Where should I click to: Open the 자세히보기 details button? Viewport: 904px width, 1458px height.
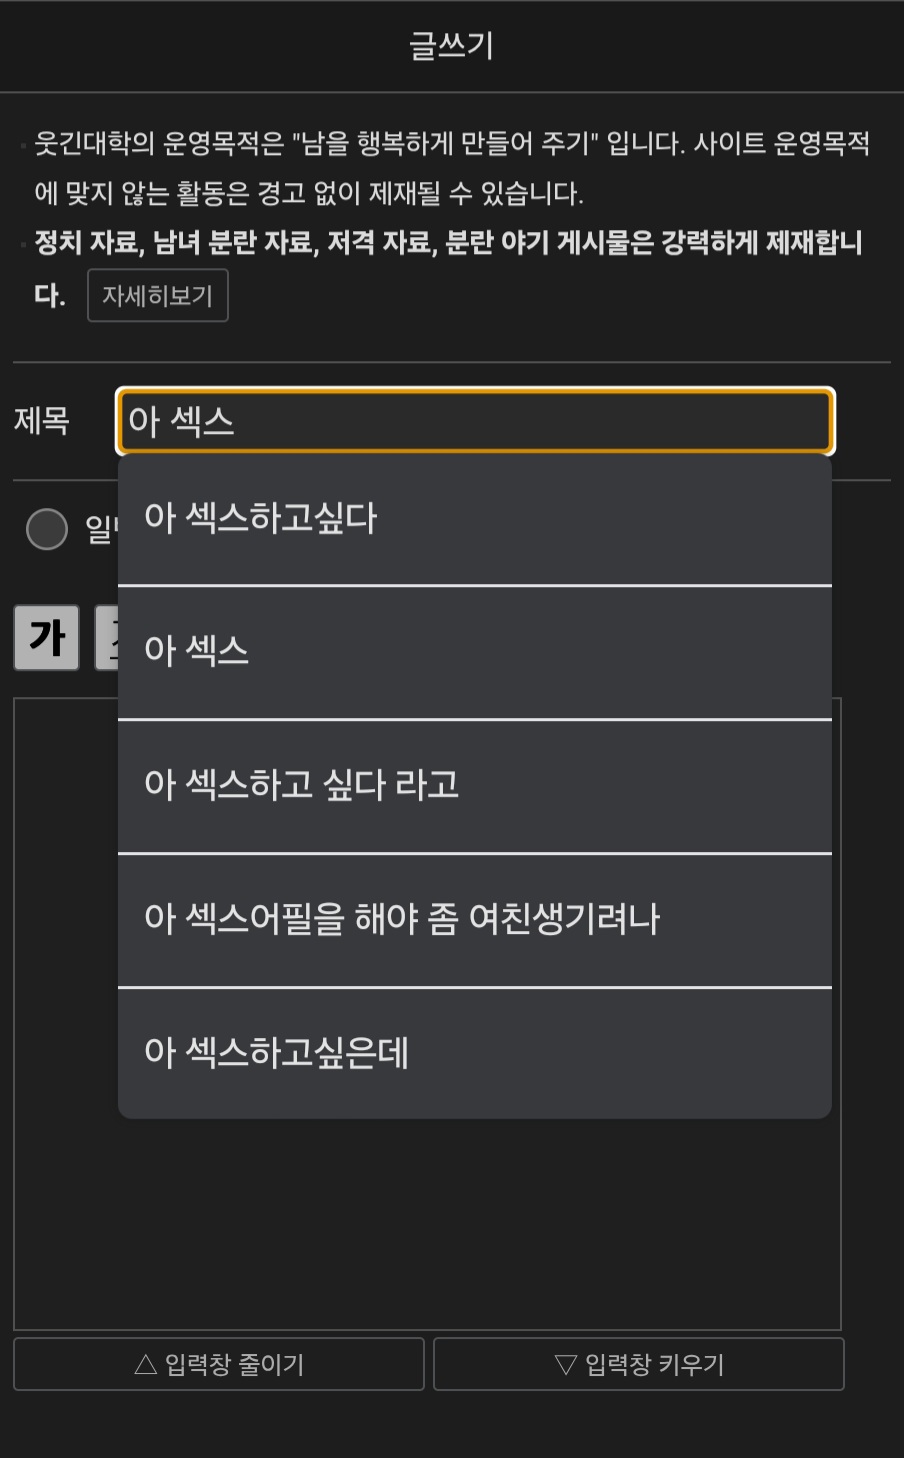coord(158,296)
